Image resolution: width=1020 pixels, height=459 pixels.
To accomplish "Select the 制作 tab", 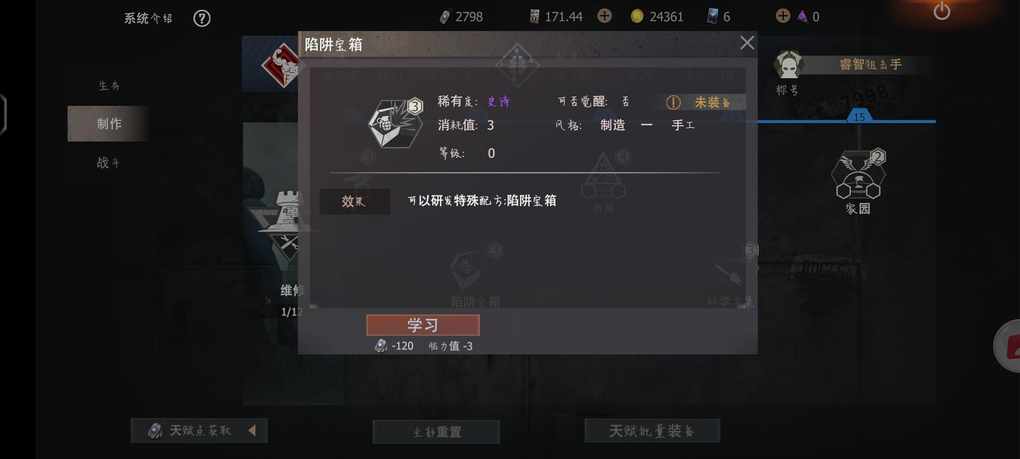I will point(108,124).
